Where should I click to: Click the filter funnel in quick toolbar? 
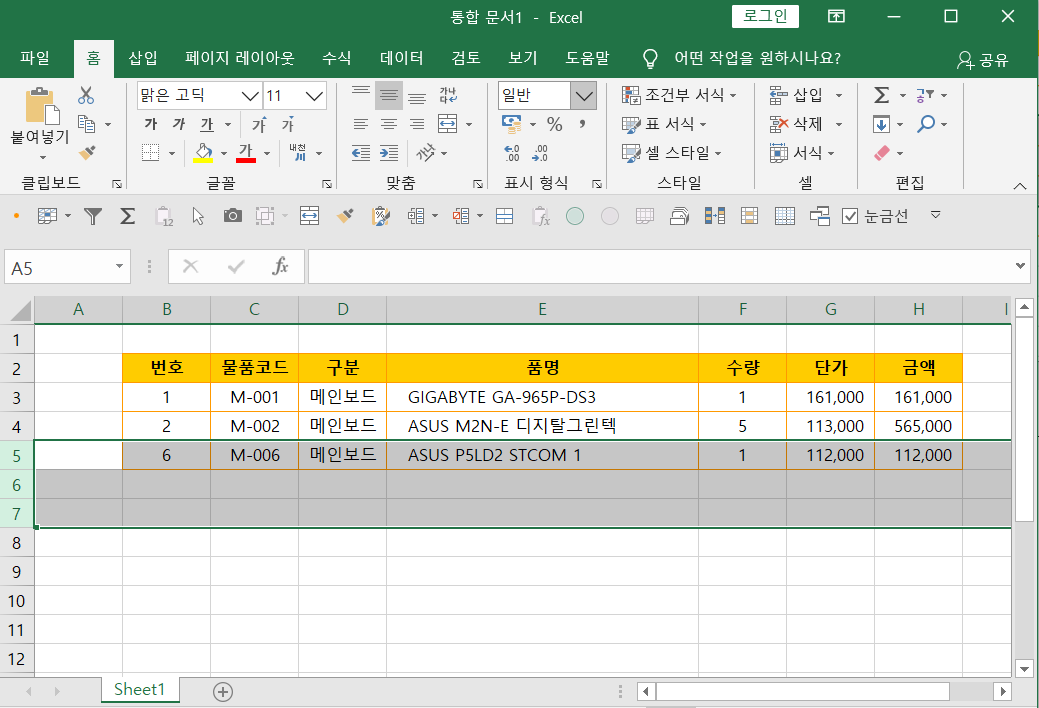[x=93, y=215]
